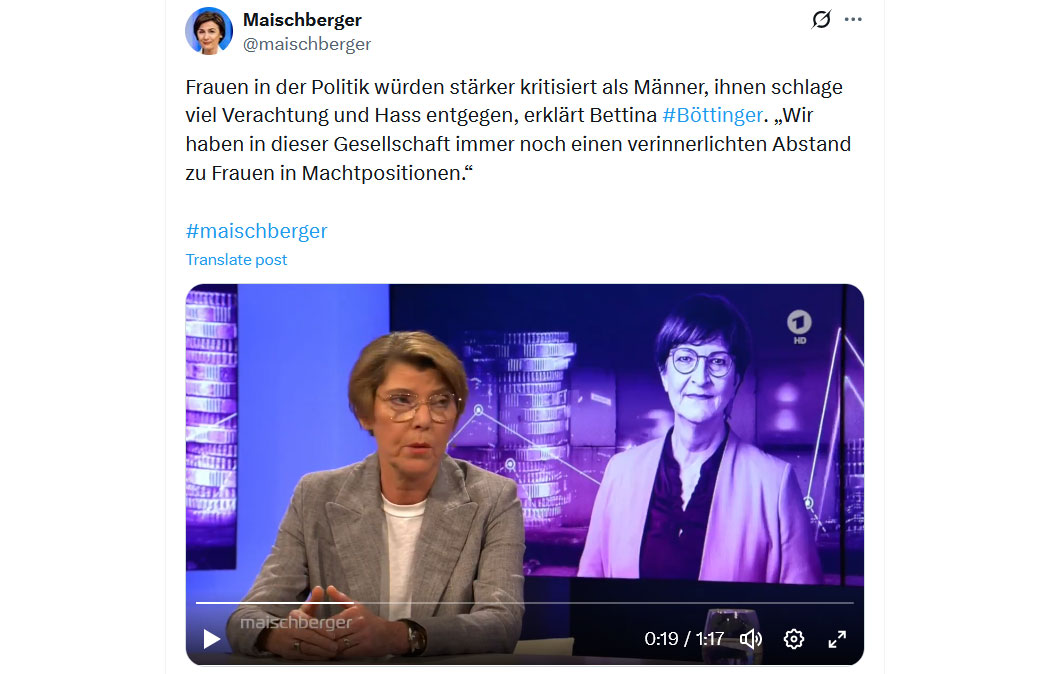1050x674 pixels.
Task: Click the played portion of video progress bar
Action: 275,603
